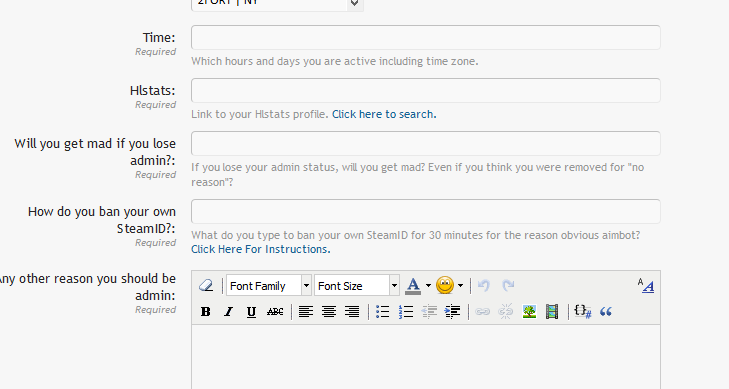Toggle strikethrough formatting
729x389 pixels.
click(x=275, y=312)
